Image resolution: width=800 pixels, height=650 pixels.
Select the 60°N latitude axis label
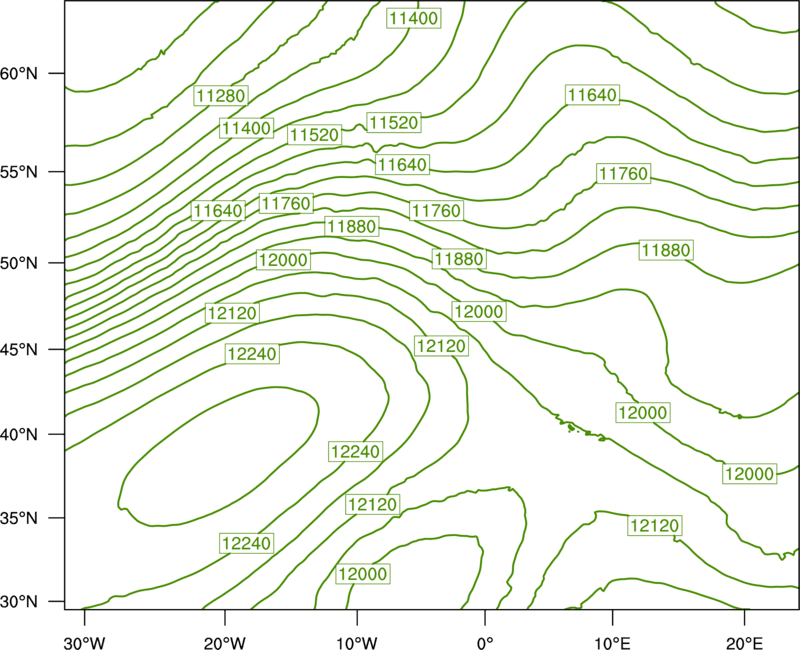click(19, 74)
